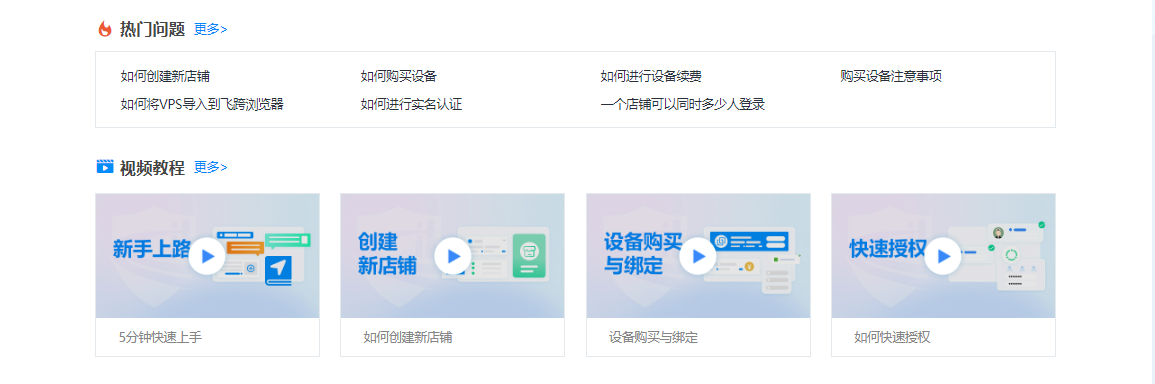Click the flame icon beside 热门问题
Screen dimensions: 1155x384
tap(105, 29)
